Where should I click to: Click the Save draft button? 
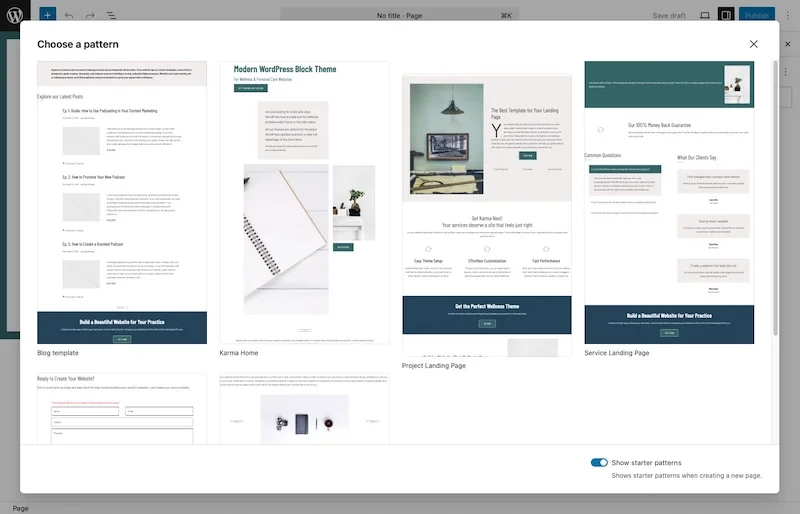point(669,15)
